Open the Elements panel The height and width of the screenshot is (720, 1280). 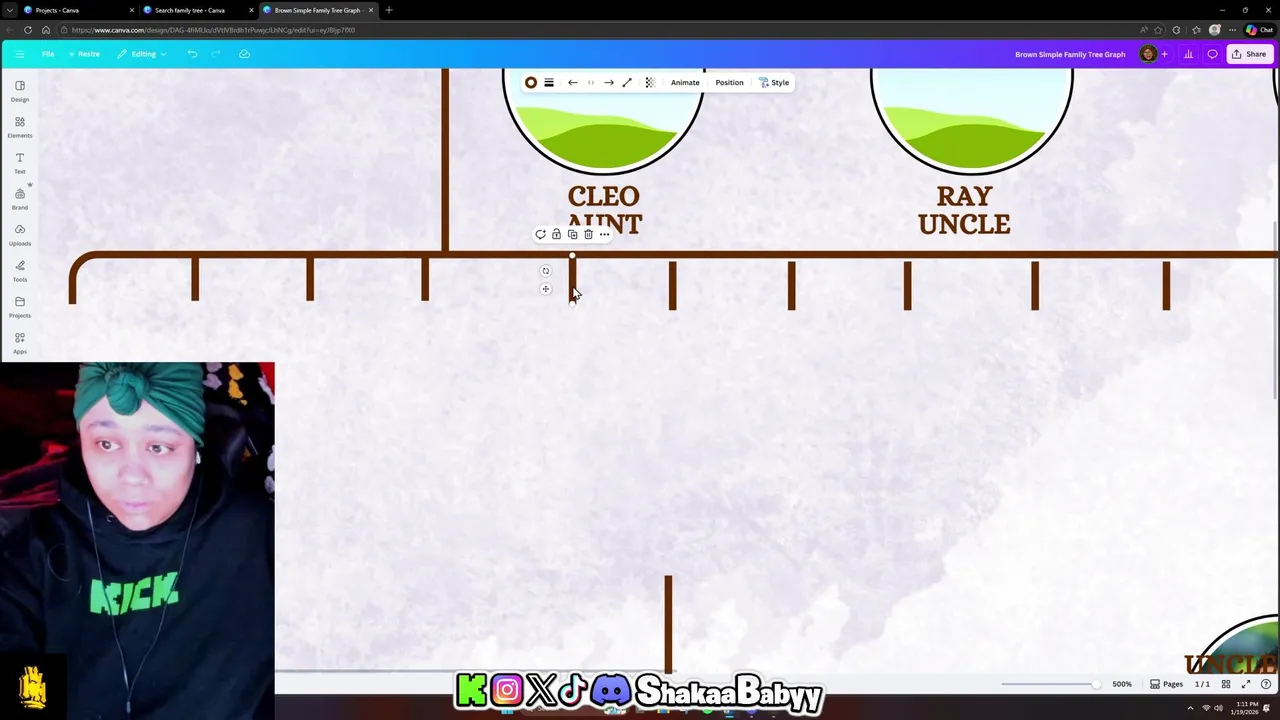[x=20, y=126]
